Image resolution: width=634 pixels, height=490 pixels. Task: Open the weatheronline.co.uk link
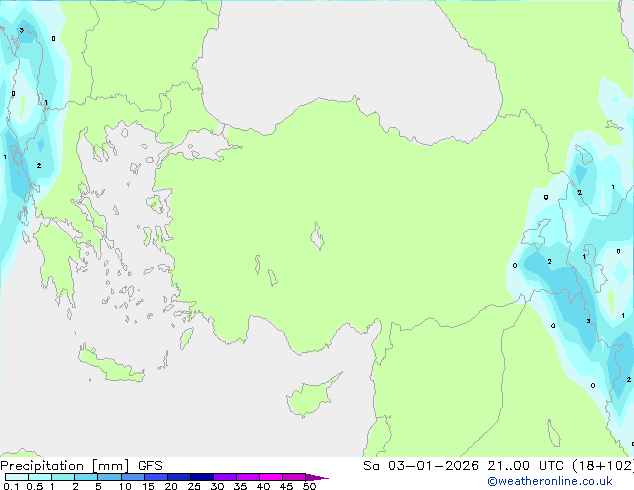pyautogui.click(x=550, y=481)
